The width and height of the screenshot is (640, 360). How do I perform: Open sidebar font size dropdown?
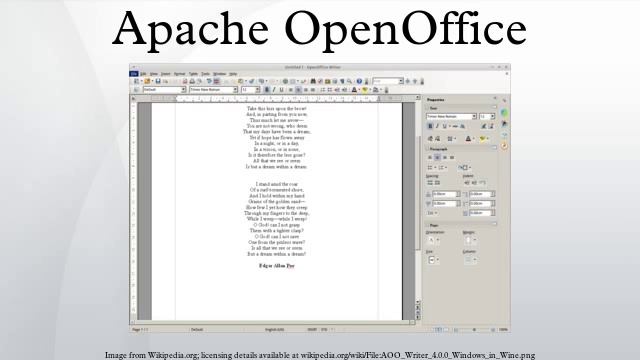click(x=493, y=116)
